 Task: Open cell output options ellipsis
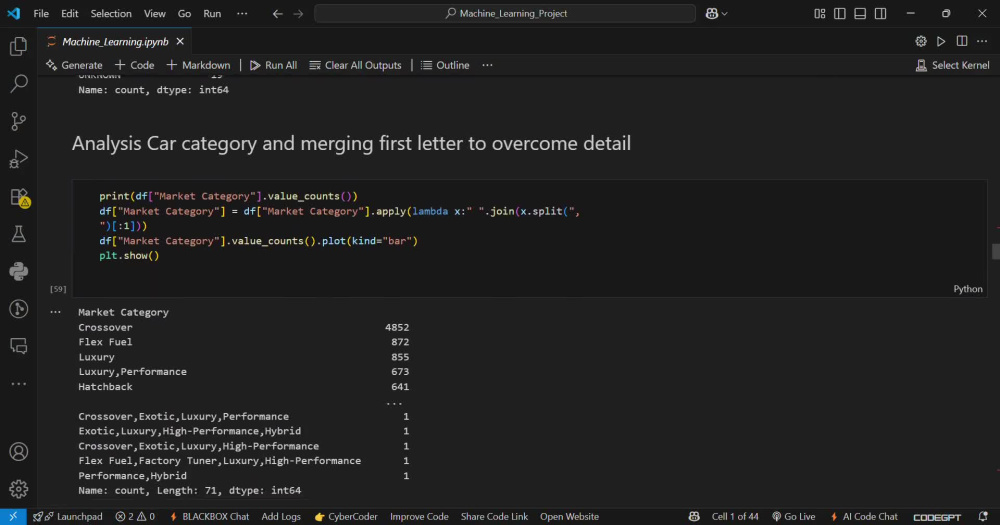55,312
